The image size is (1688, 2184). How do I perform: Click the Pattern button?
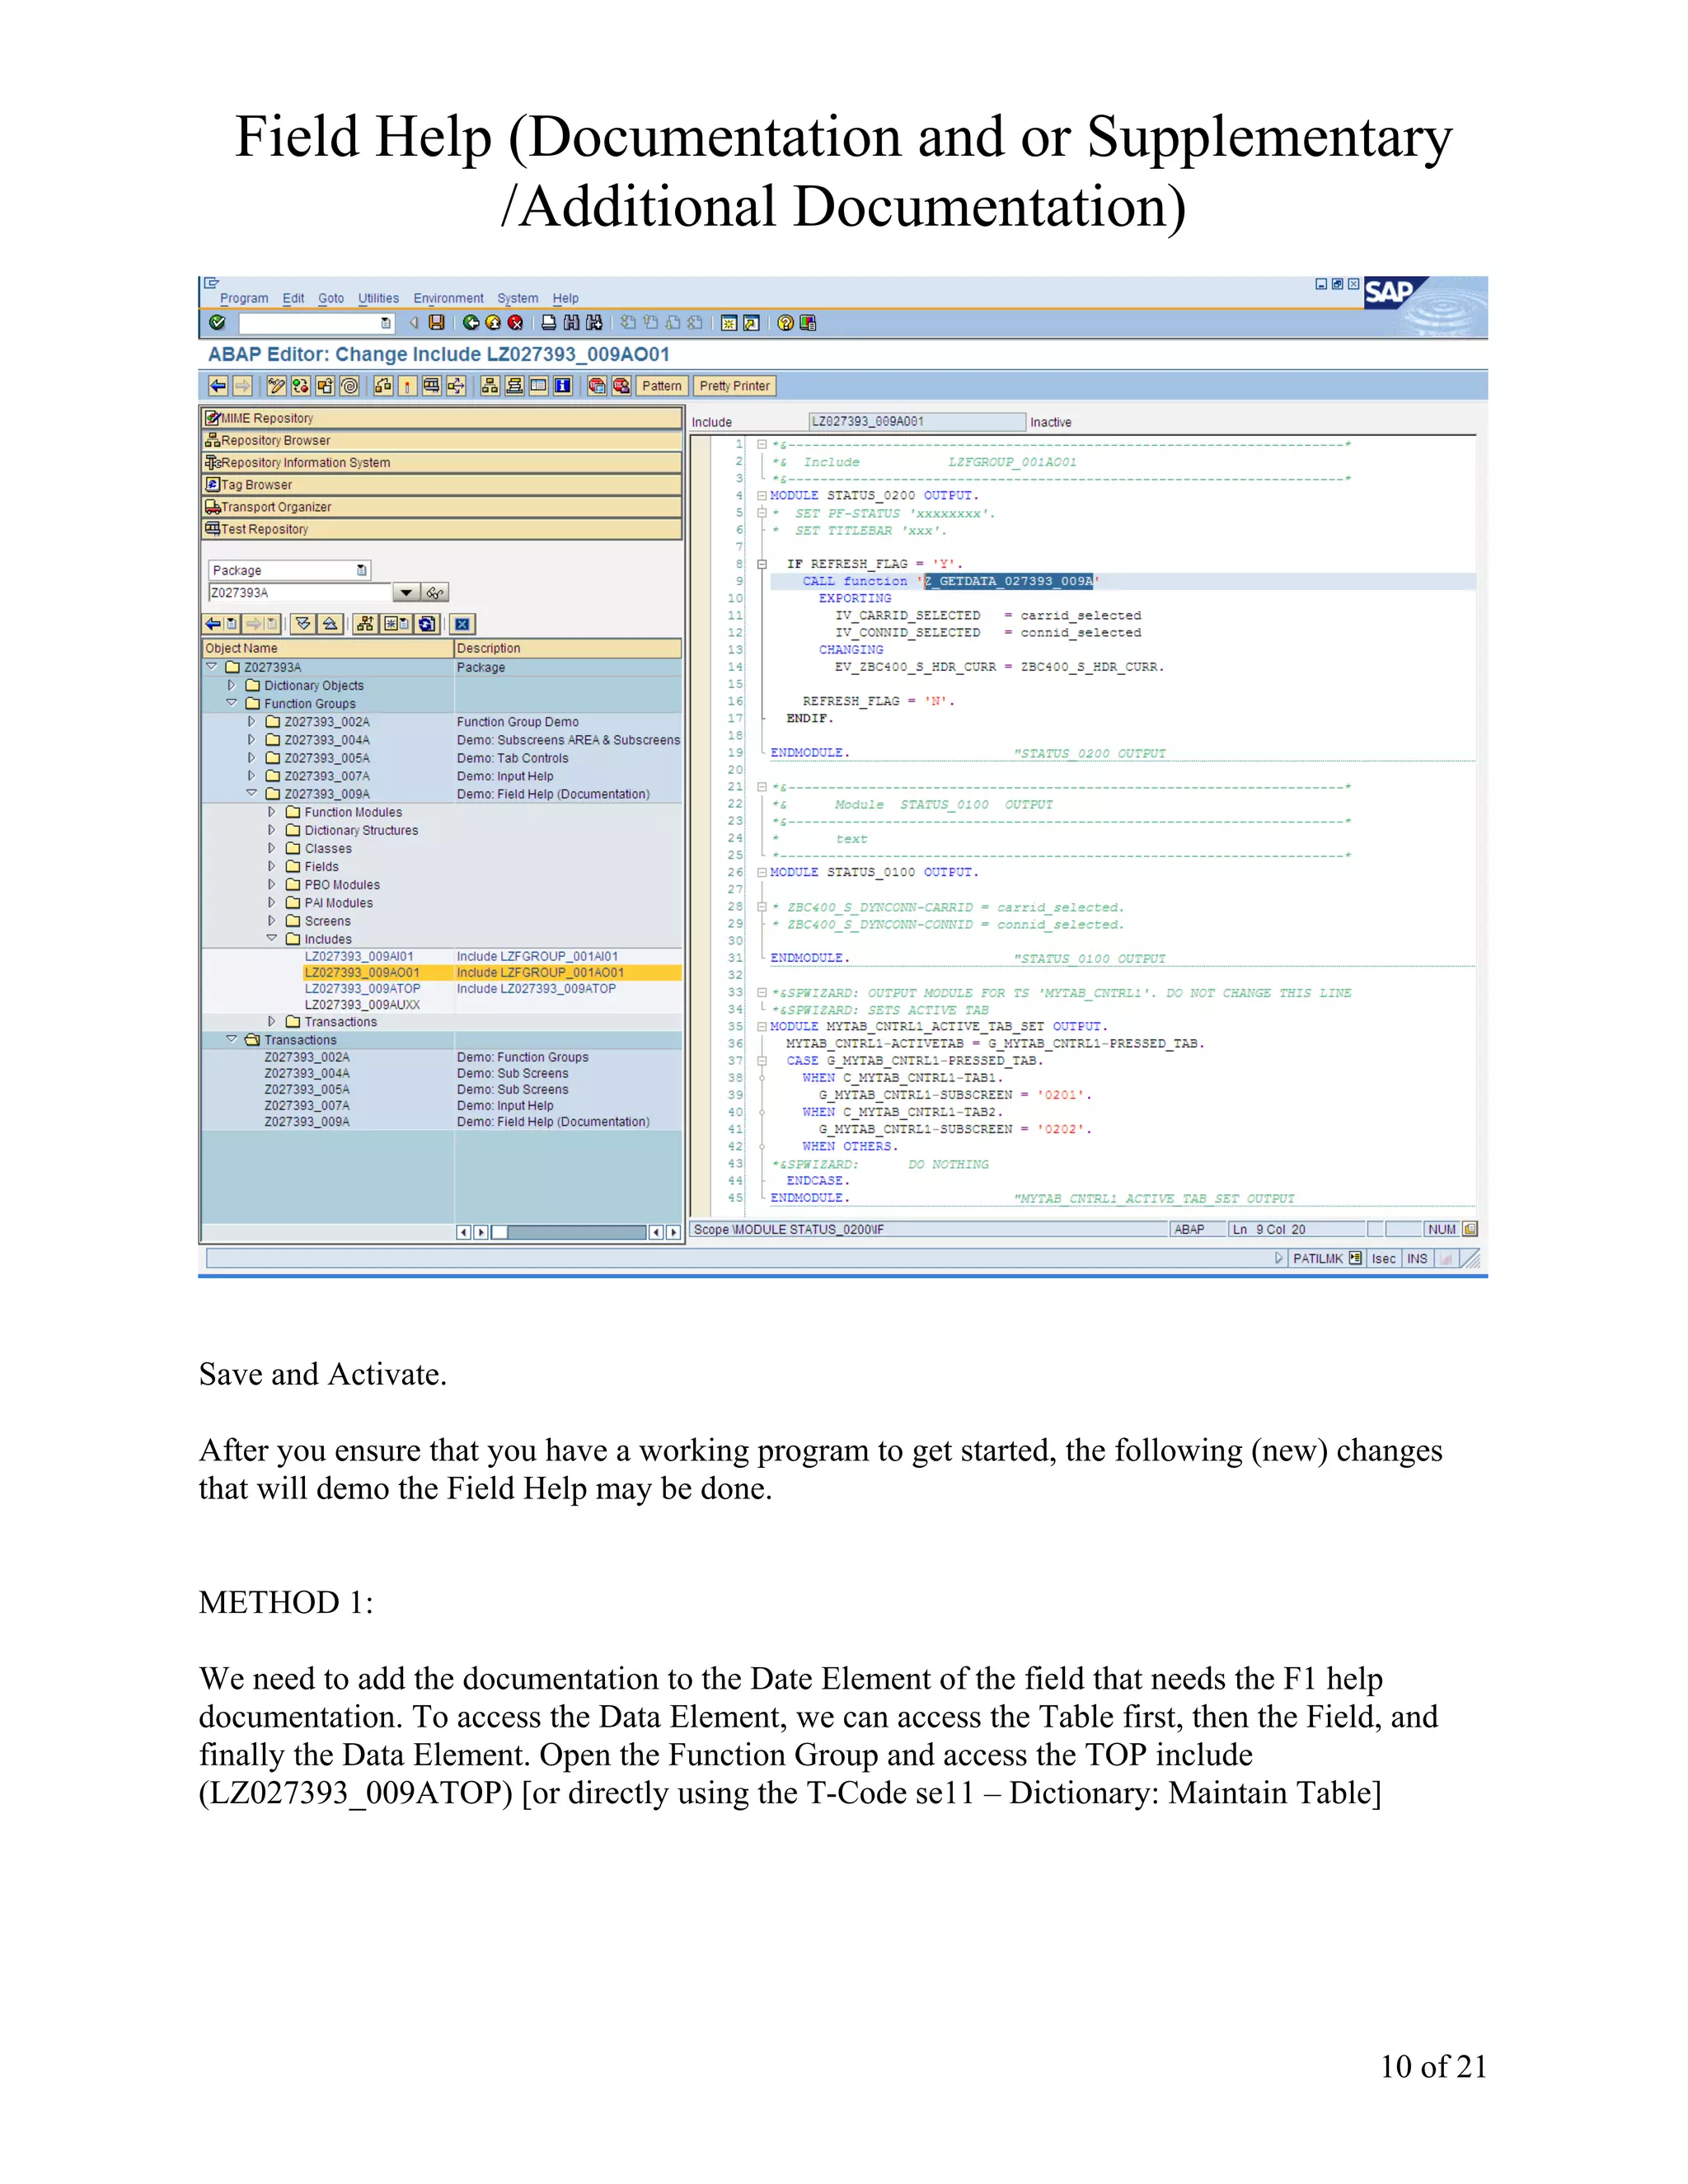(661, 386)
